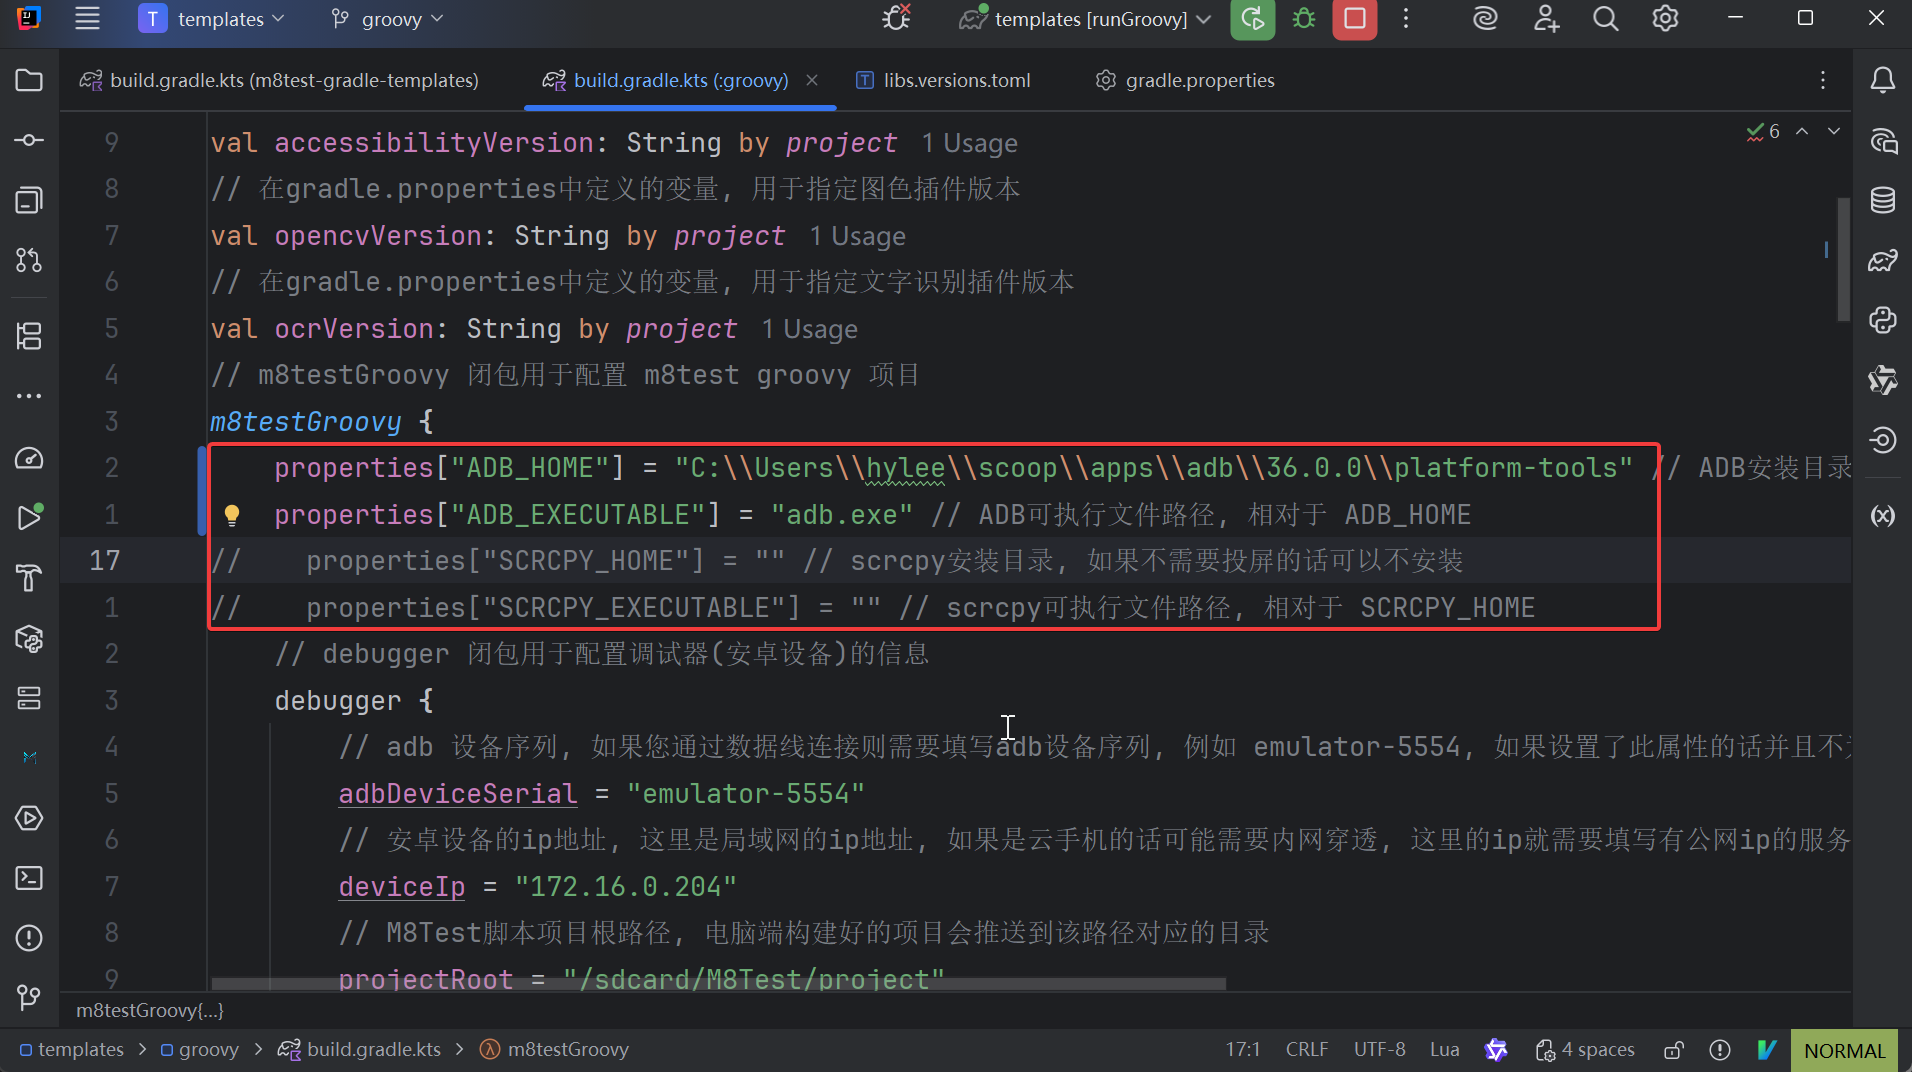Open IDE settings gear icon
The height and width of the screenshot is (1072, 1912).
pyautogui.click(x=1665, y=19)
